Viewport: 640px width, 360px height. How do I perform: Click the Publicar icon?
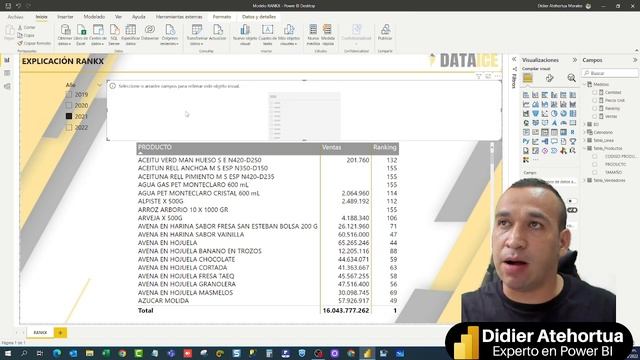tap(385, 30)
